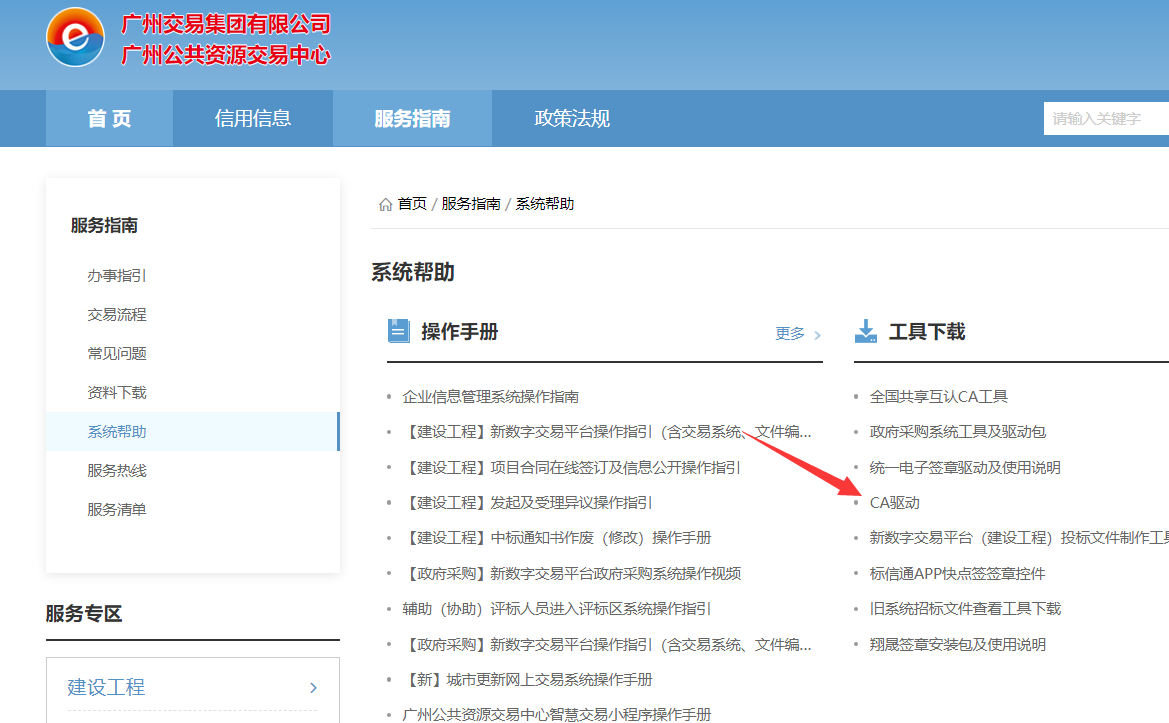Select 服务热线 from sidebar menu
1169x723 pixels.
tap(117, 470)
